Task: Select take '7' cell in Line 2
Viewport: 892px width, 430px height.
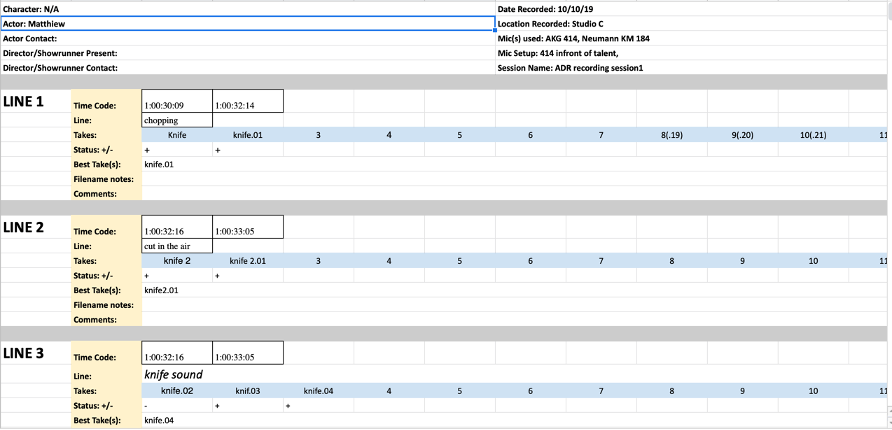Action: click(601, 261)
